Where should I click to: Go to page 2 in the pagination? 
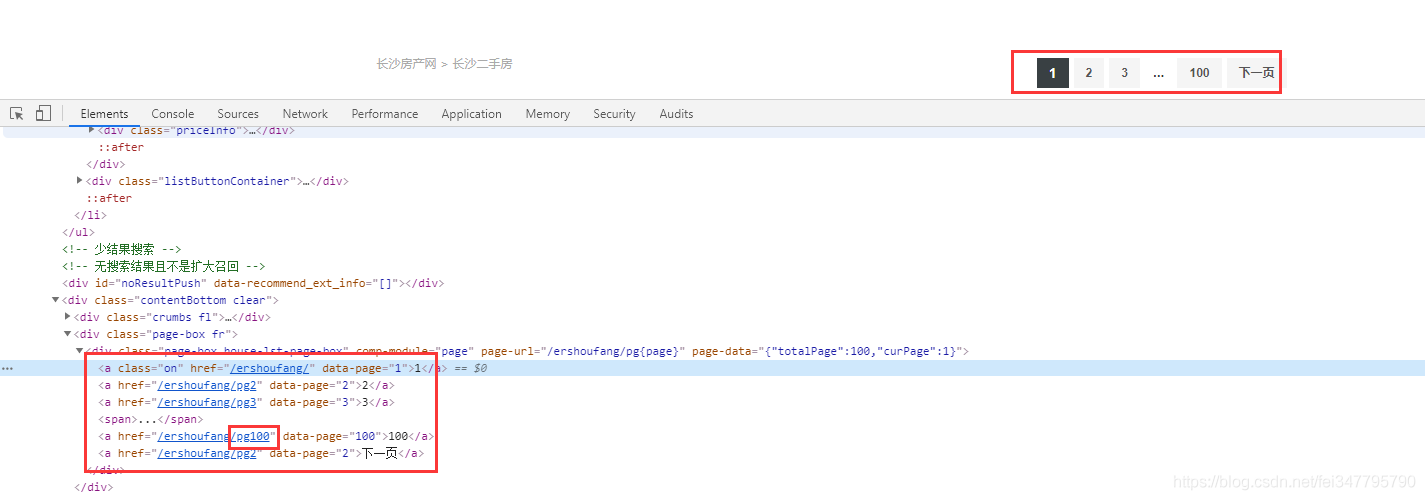(x=1089, y=72)
